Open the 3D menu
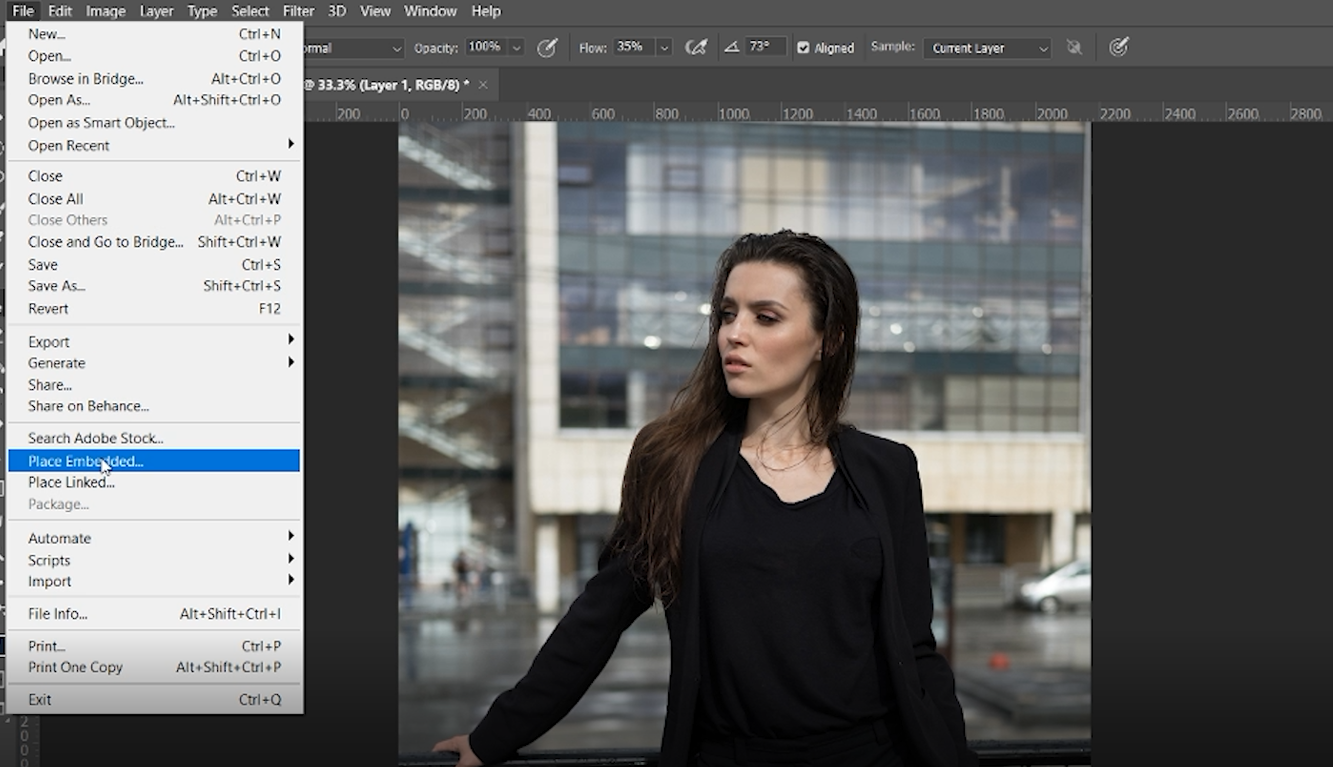Image resolution: width=1333 pixels, height=767 pixels. (337, 11)
